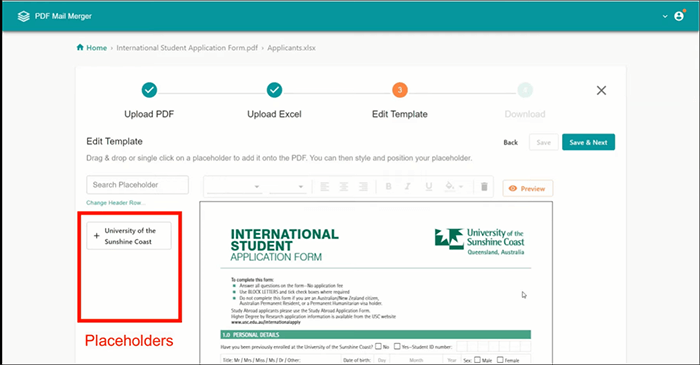The width and height of the screenshot is (700, 365).
Task: Toggle underline formatting
Action: pos(429,187)
